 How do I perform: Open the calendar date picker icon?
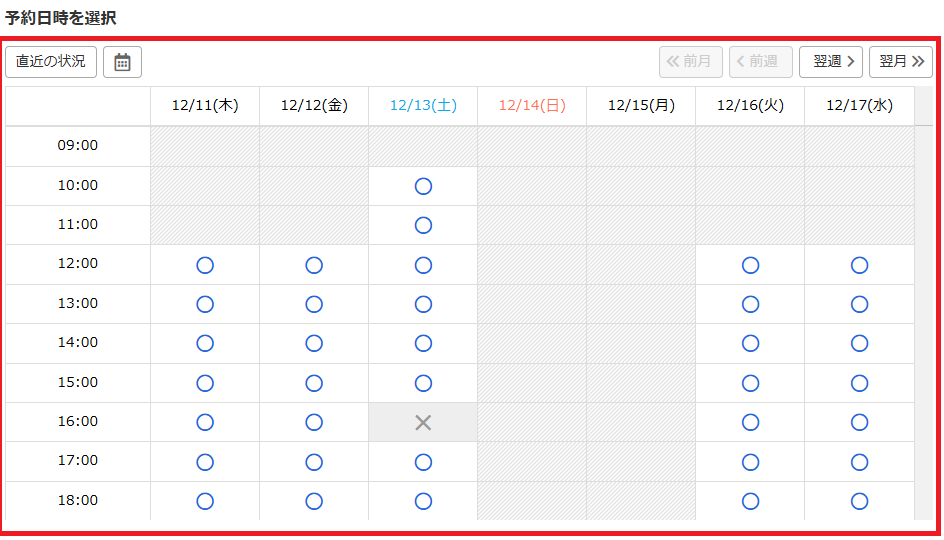click(122, 62)
